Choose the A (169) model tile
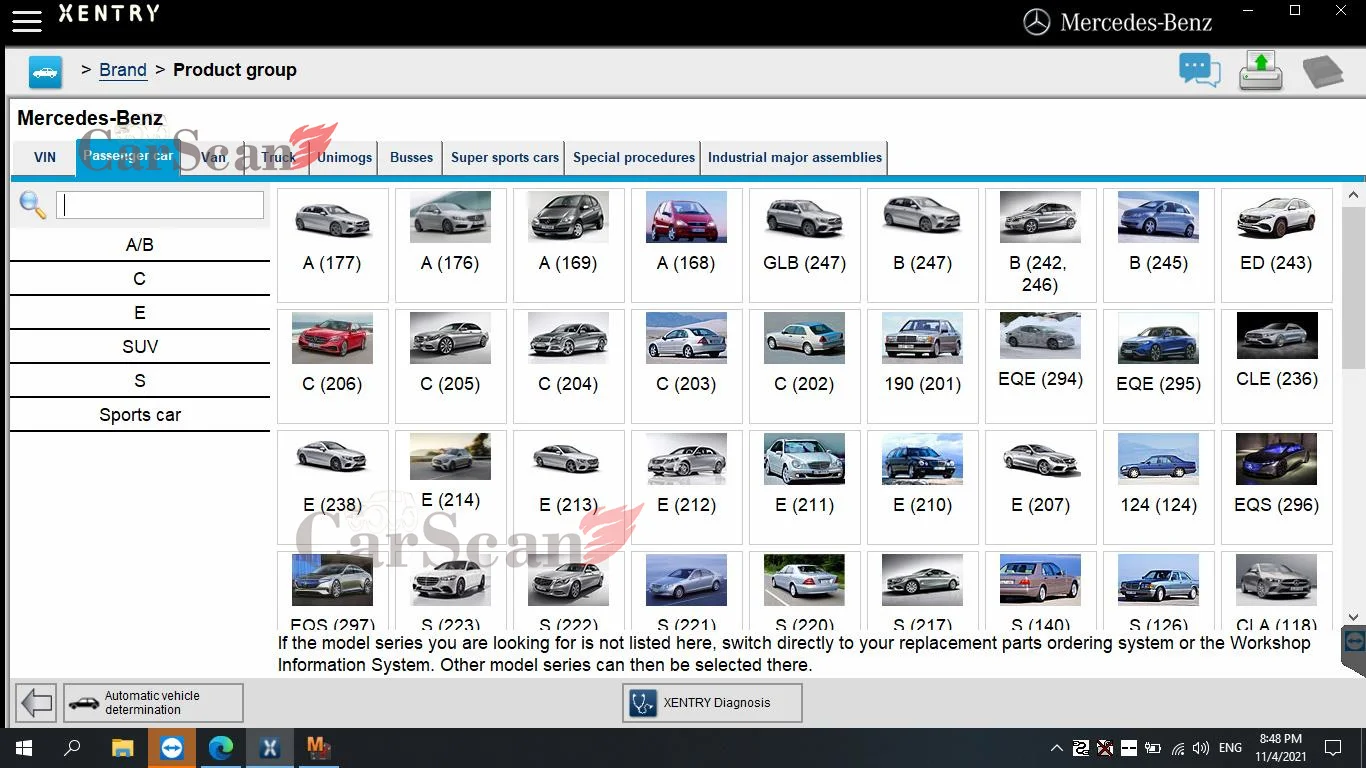 tap(569, 245)
